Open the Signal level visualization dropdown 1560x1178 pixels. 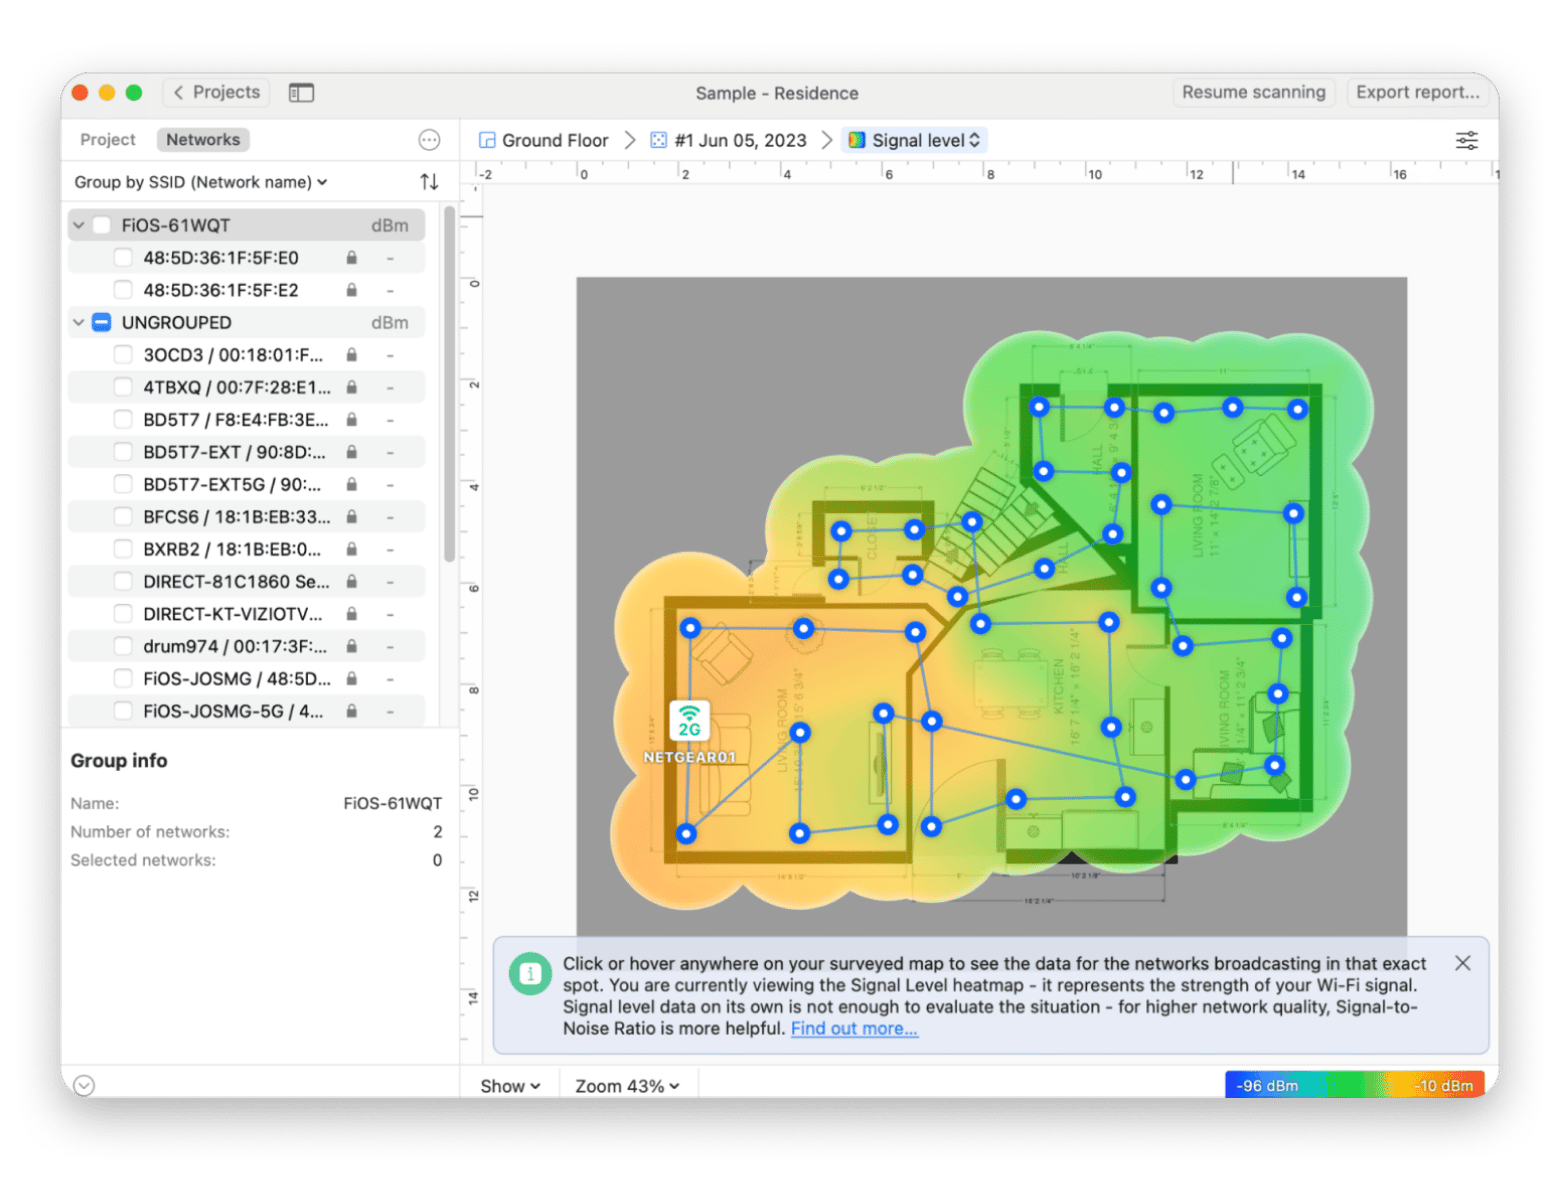[x=915, y=140]
